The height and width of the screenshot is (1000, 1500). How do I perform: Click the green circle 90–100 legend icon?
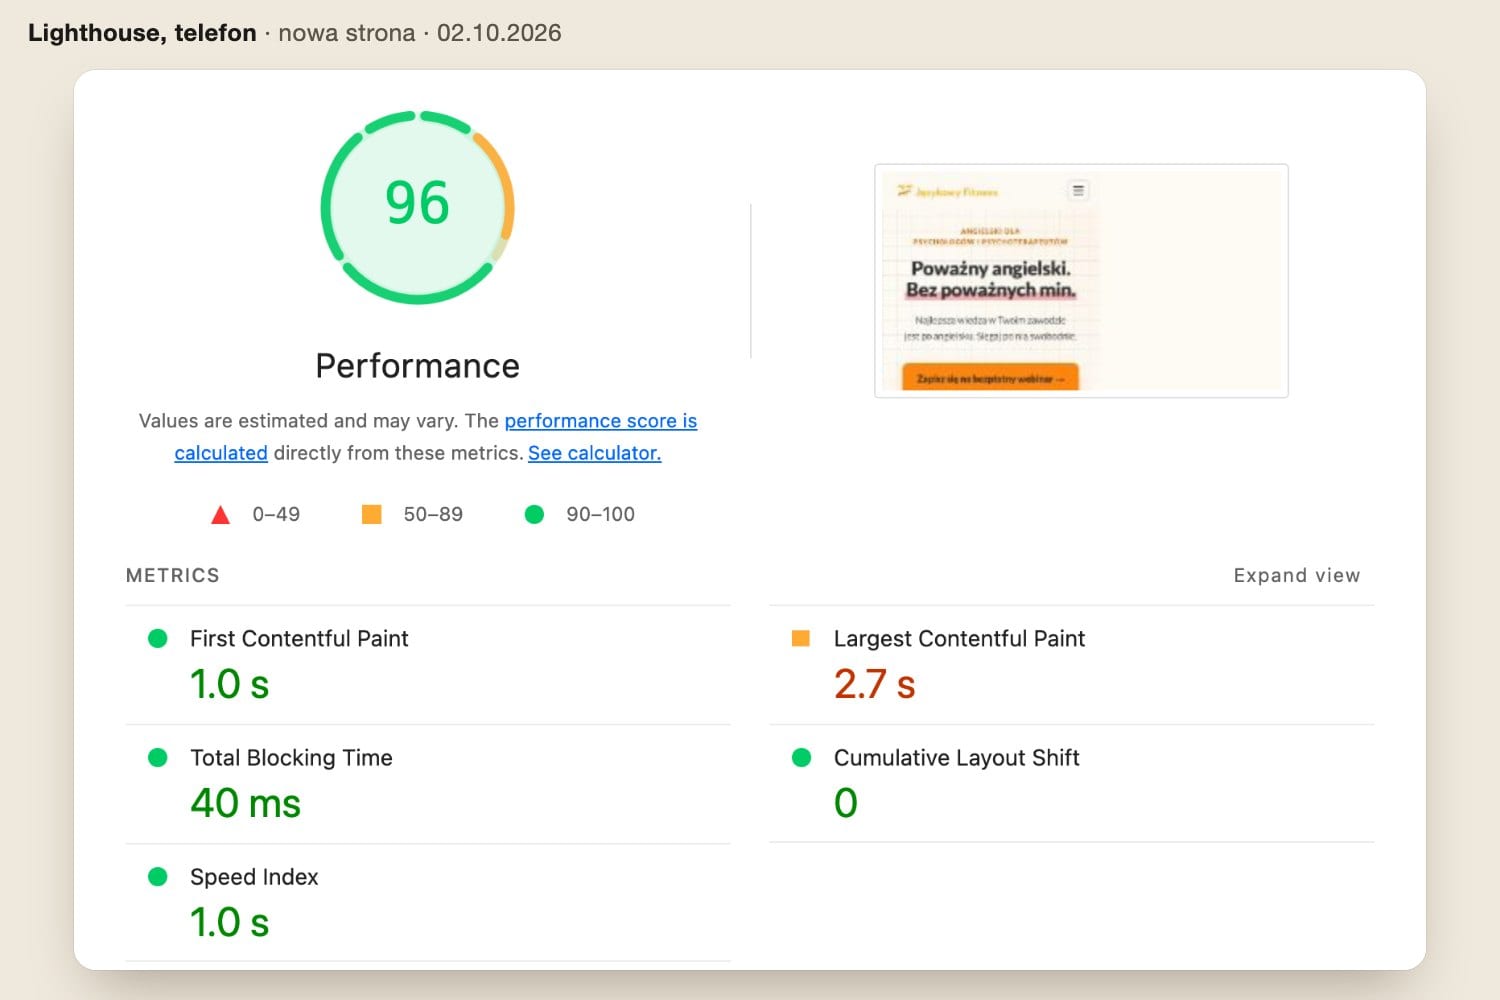pyautogui.click(x=534, y=514)
